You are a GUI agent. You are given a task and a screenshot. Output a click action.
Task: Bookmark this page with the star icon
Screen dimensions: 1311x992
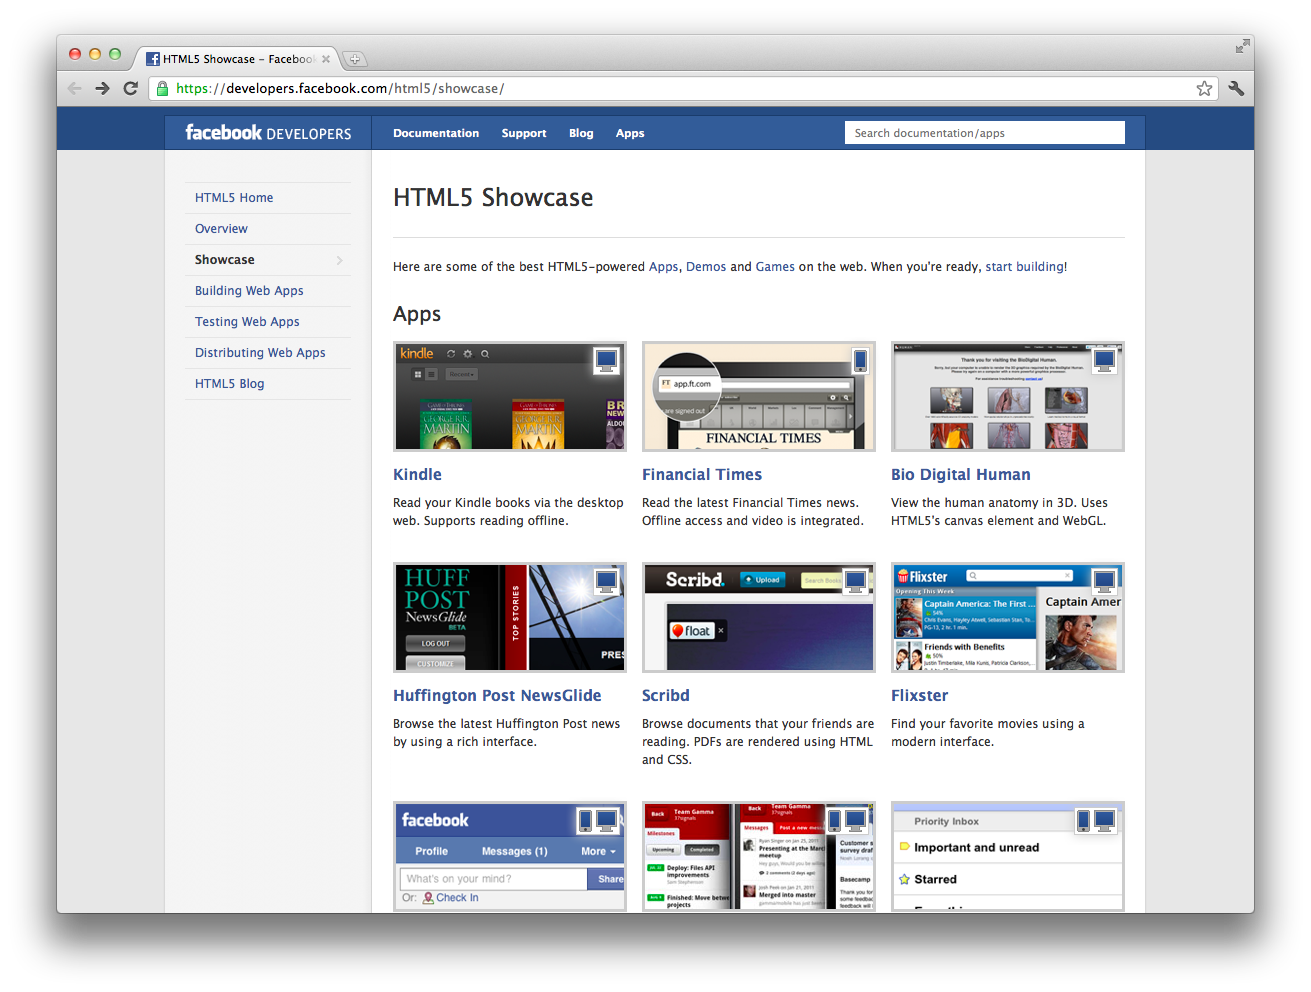click(1204, 88)
